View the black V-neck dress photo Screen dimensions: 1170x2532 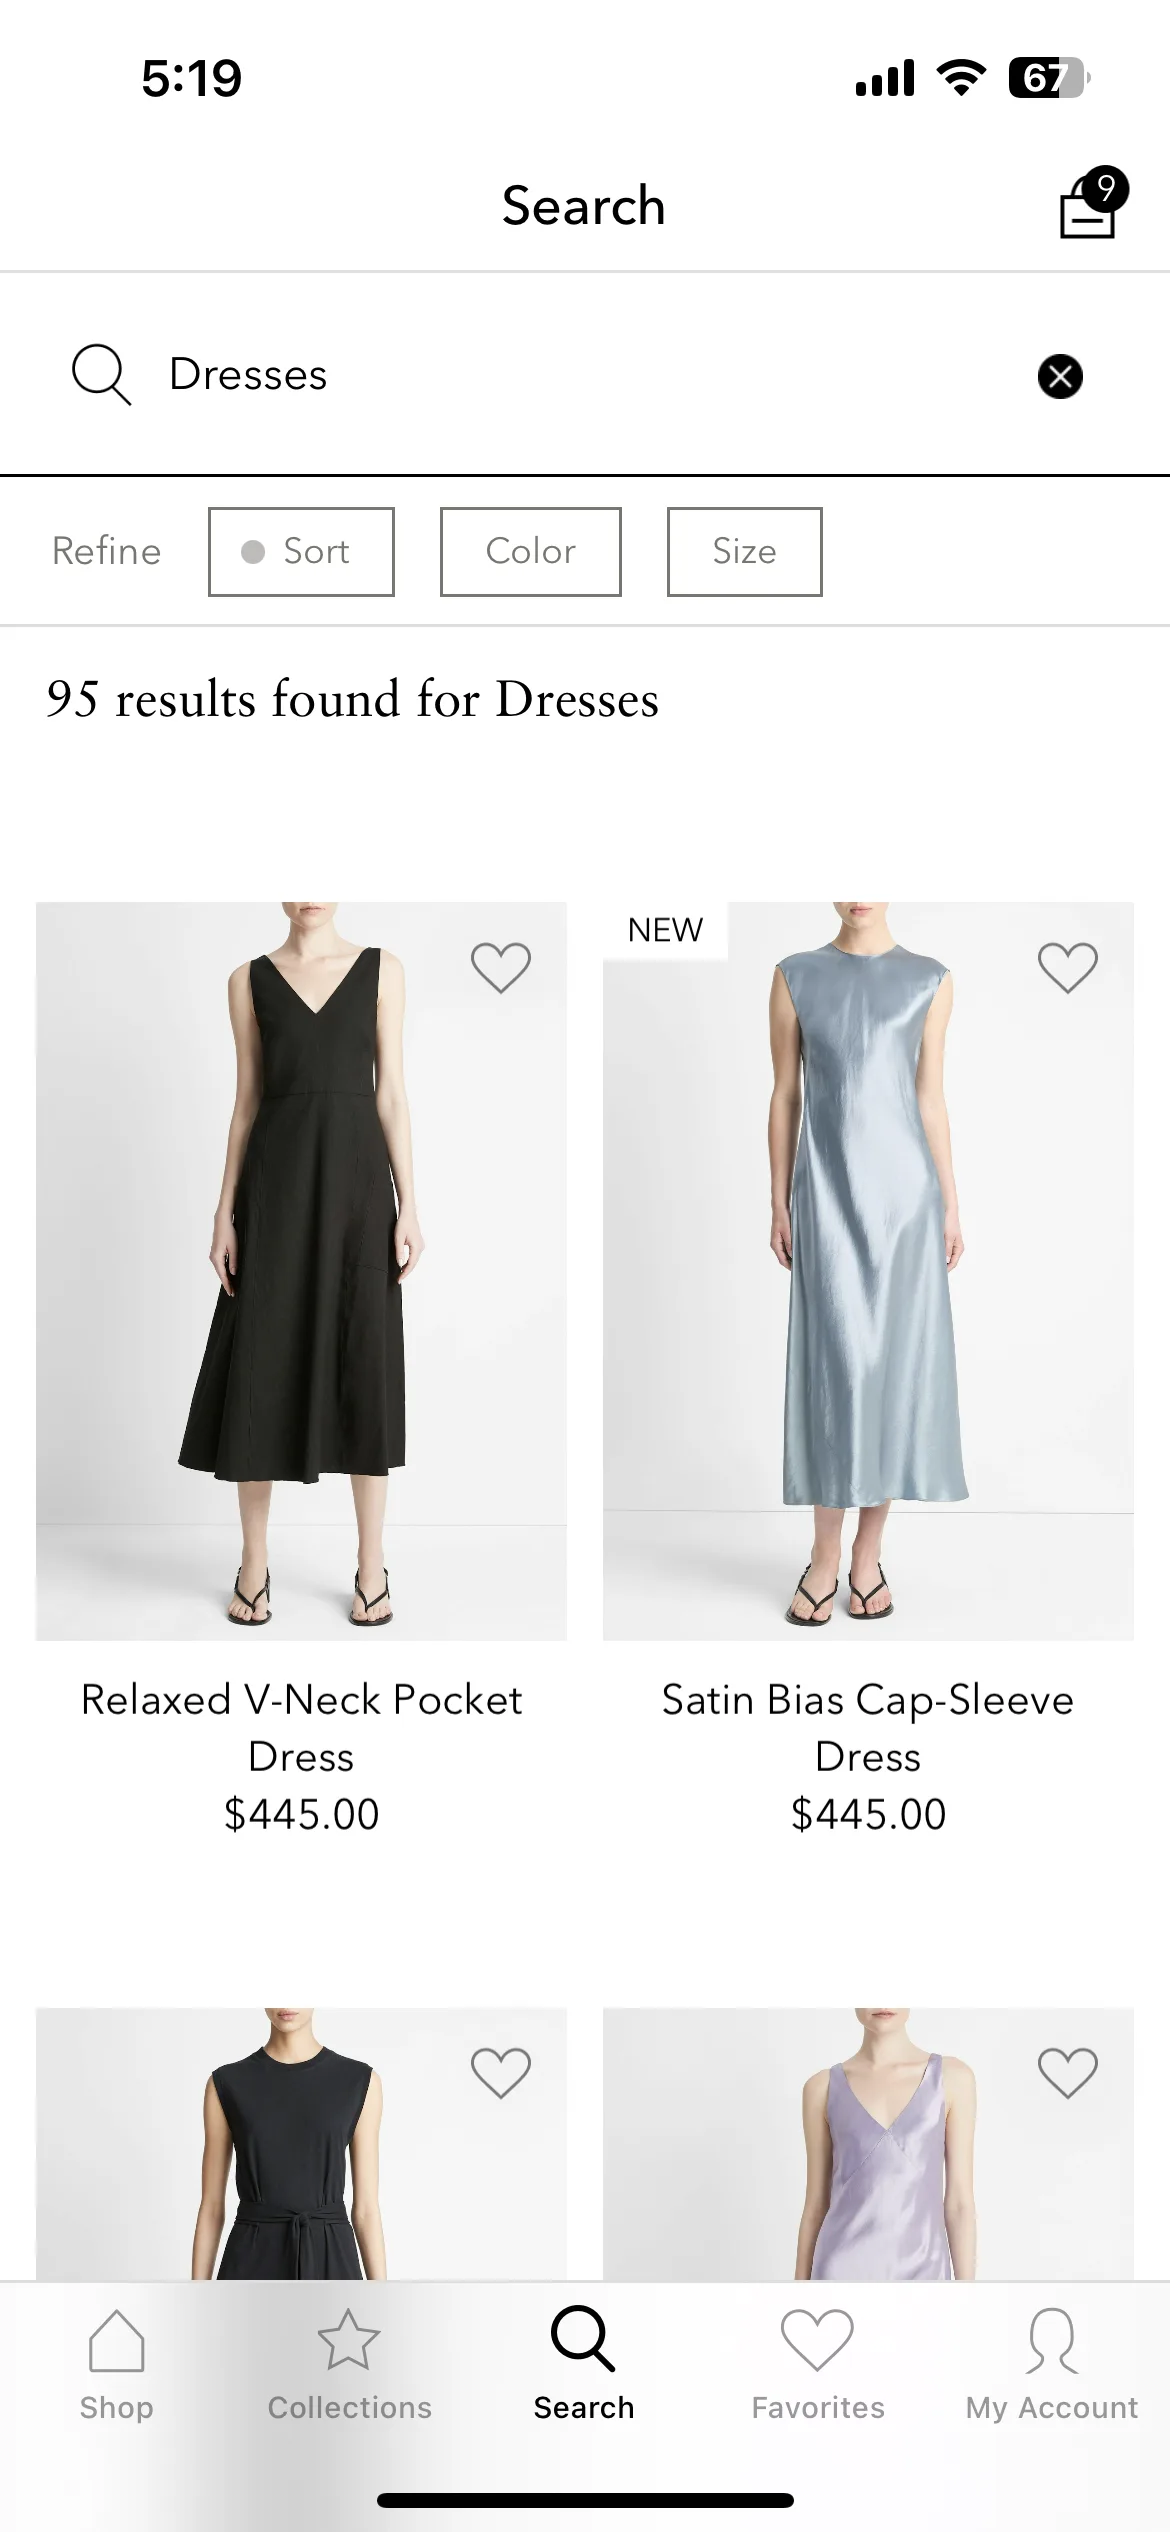pos(301,1271)
